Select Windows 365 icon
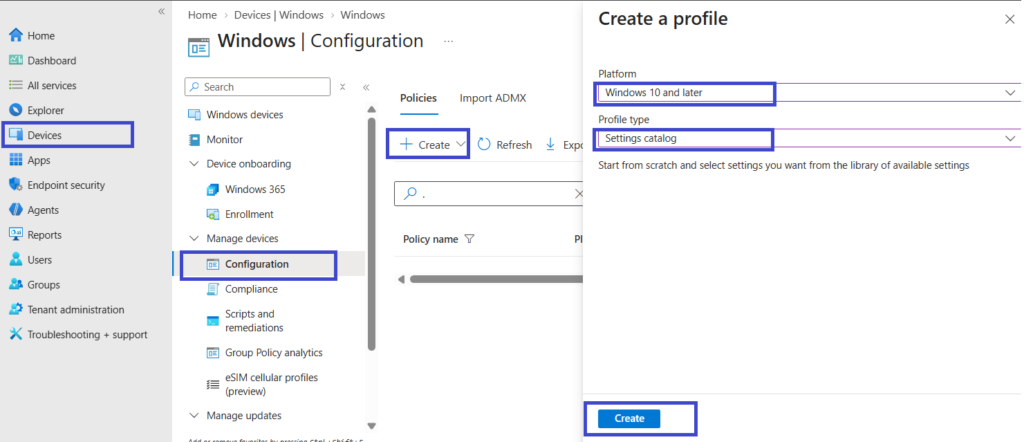1024x442 pixels. 212,189
